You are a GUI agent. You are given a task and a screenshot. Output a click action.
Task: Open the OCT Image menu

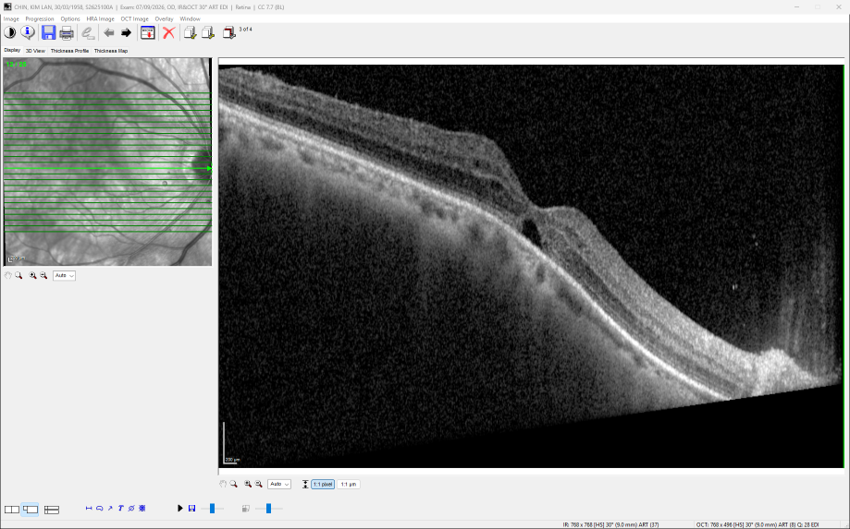pyautogui.click(x=134, y=19)
